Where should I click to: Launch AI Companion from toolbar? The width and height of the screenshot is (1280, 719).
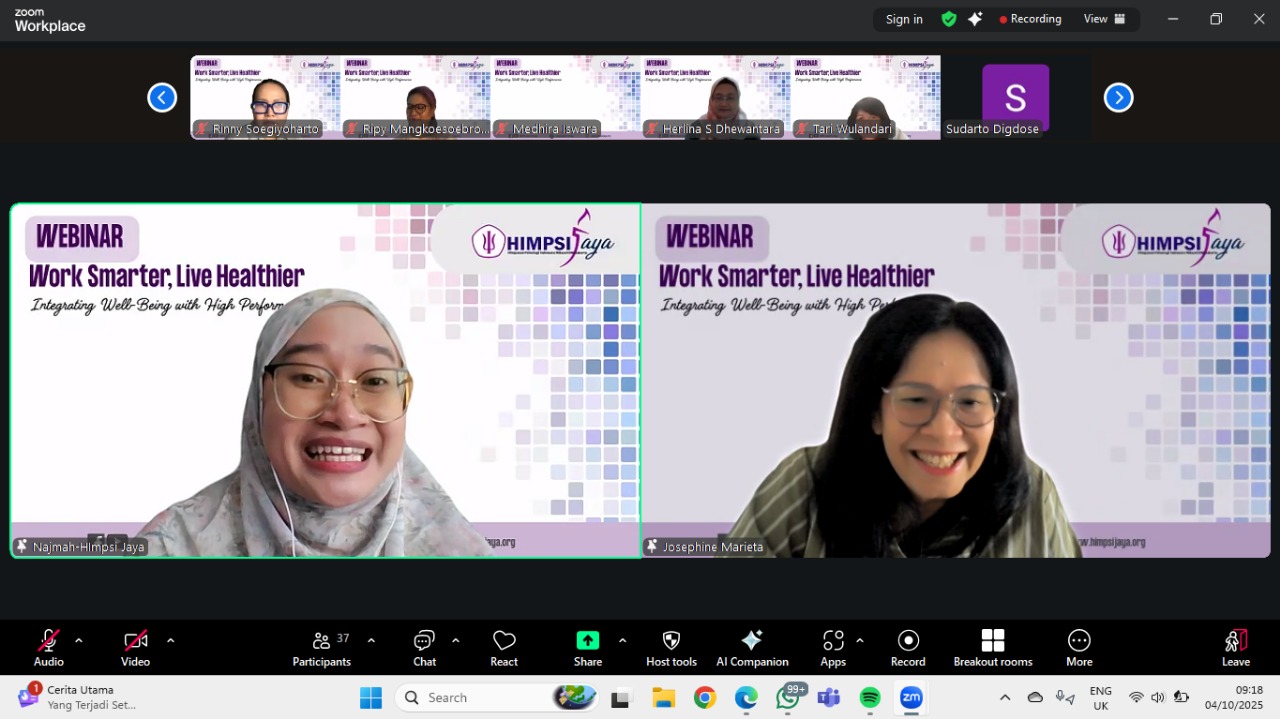tap(752, 647)
